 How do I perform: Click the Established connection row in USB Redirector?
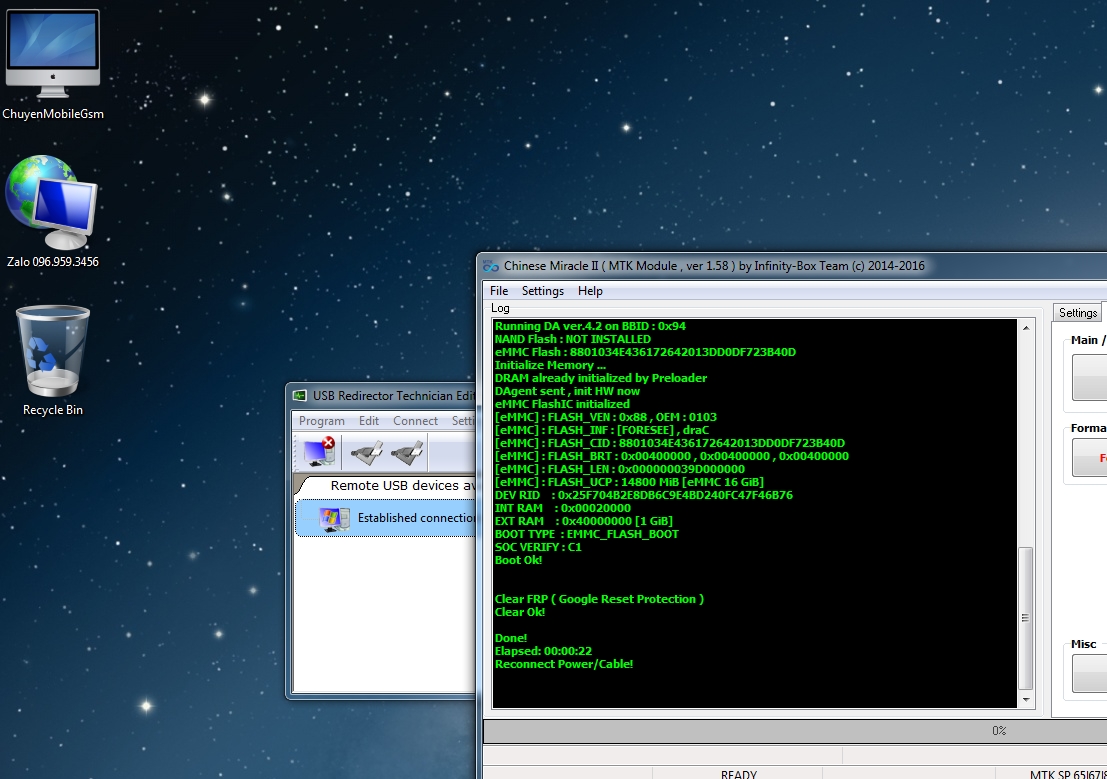point(386,518)
